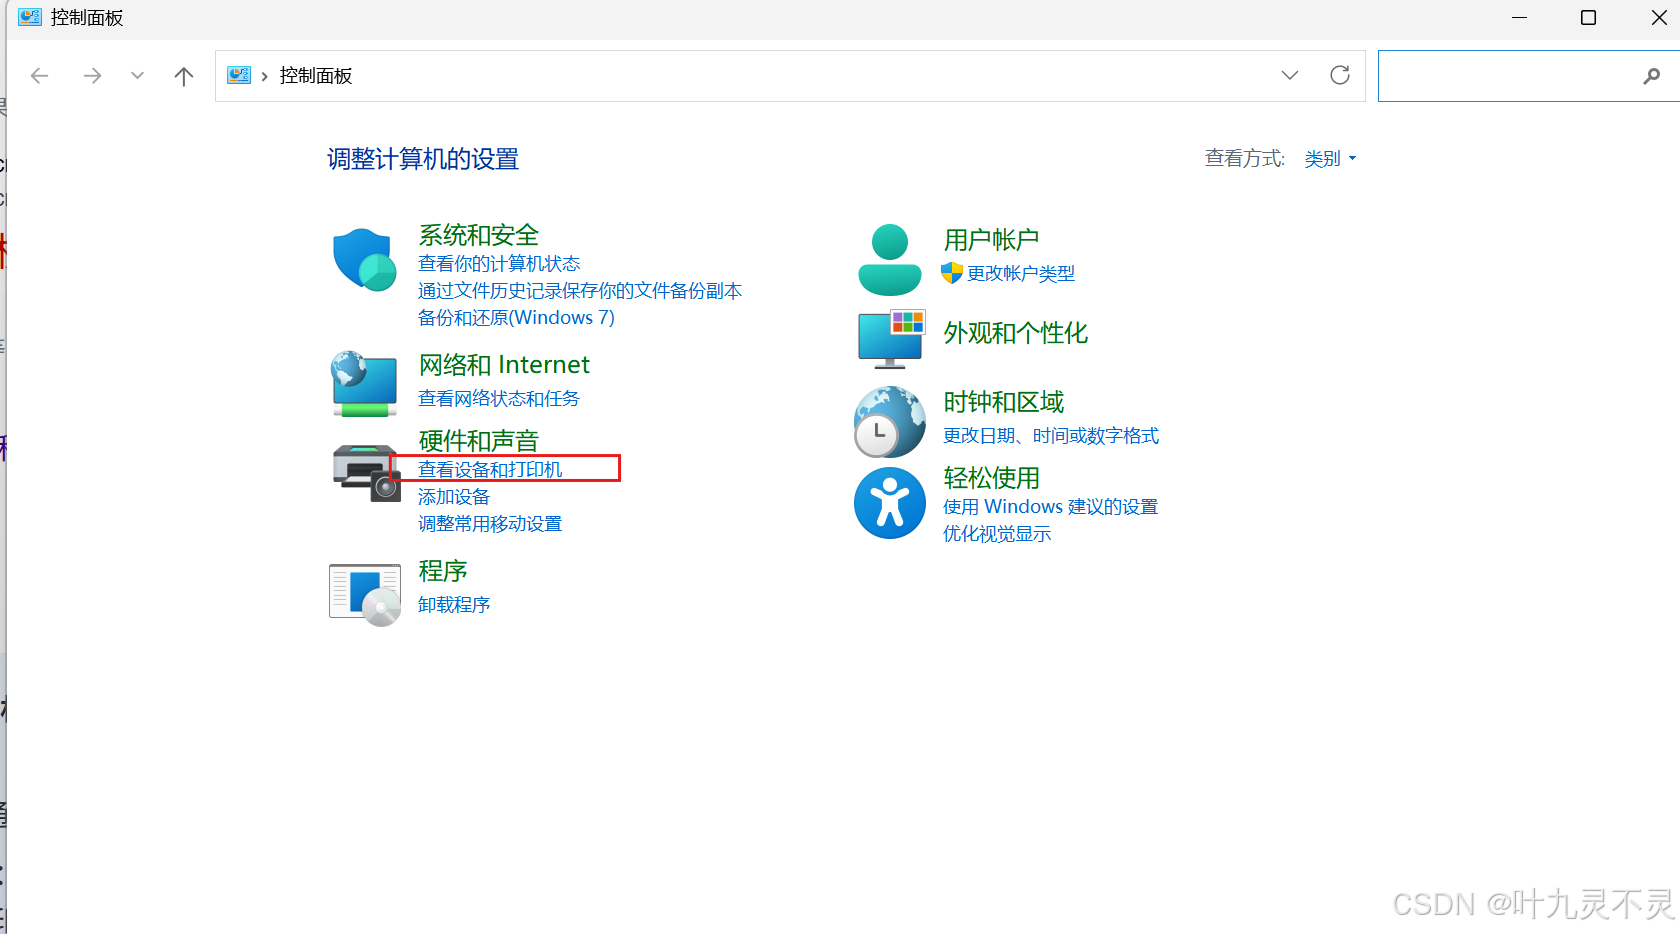Click the Control Panel icon in address bar
The height and width of the screenshot is (934, 1680).
click(239, 75)
